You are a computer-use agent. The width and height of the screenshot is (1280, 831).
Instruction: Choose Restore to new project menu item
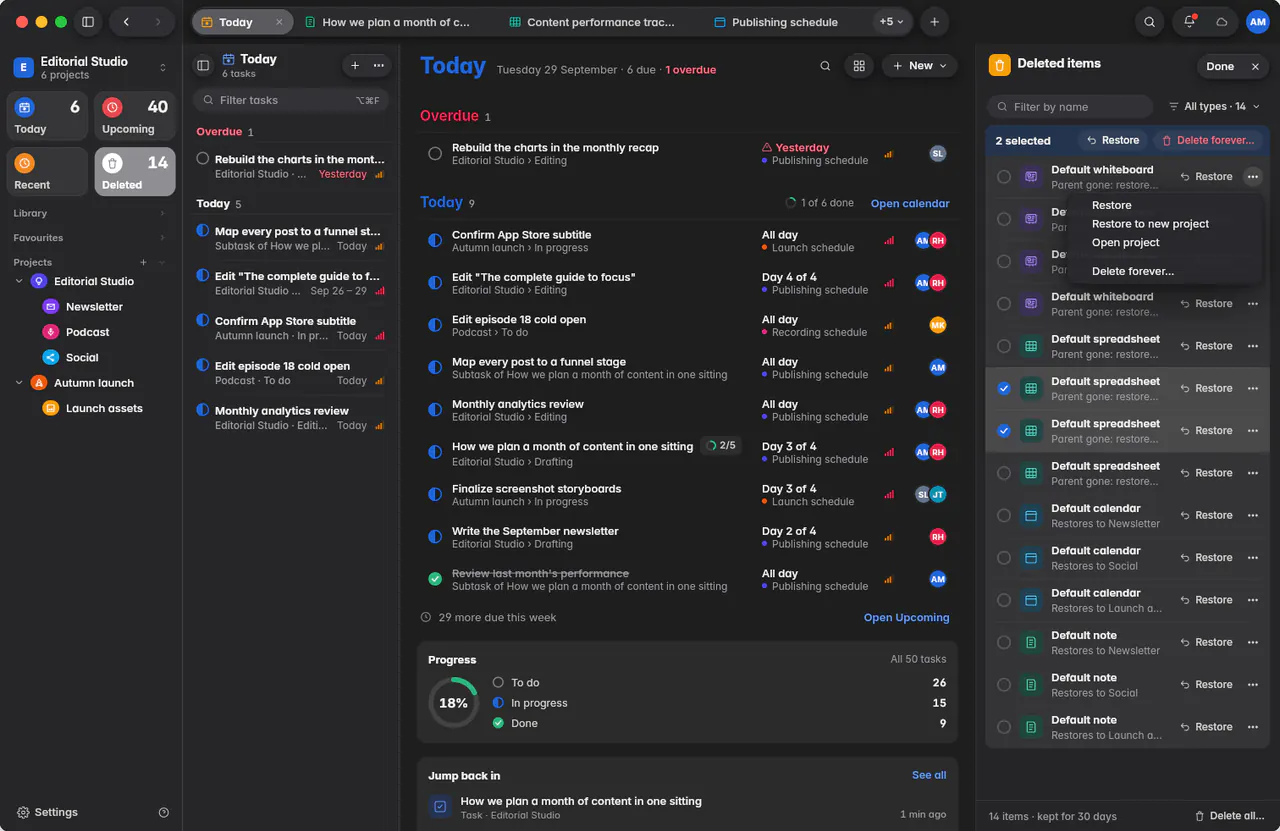(x=1150, y=224)
